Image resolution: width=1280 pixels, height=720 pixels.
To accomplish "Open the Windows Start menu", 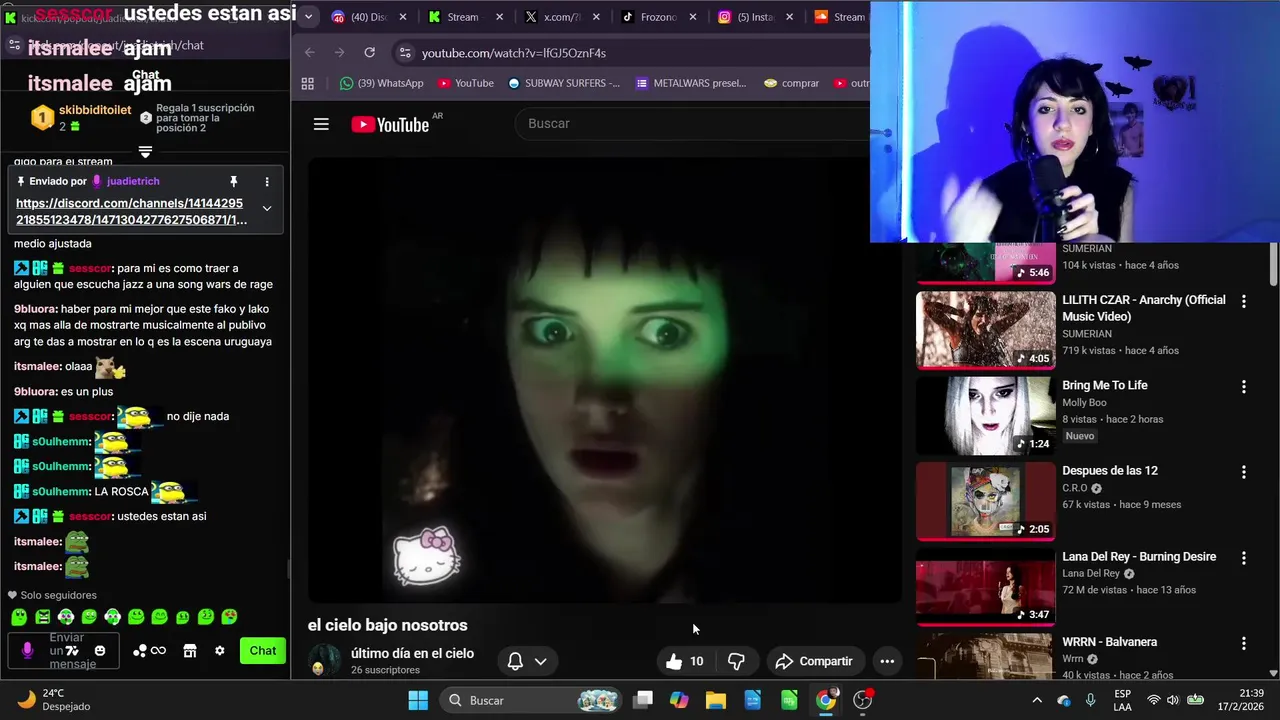I will (418, 700).
